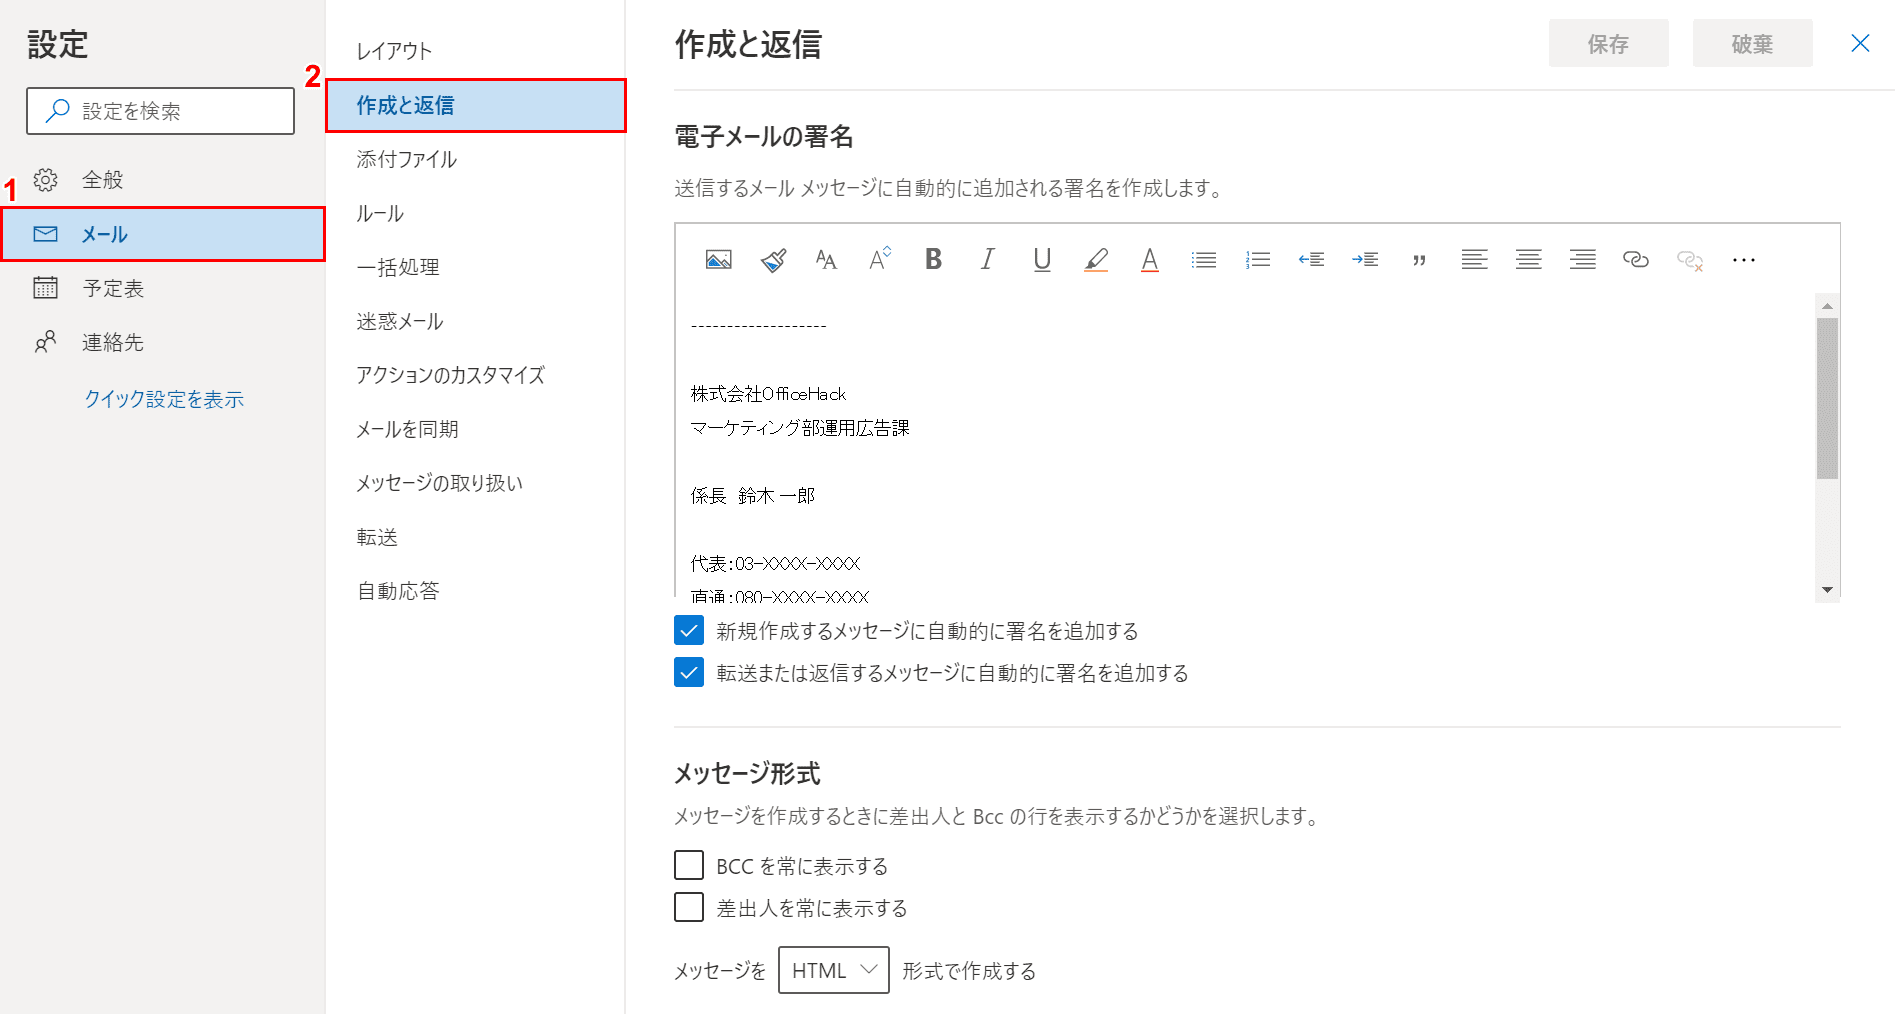Expand the HTML message format dropdown
The width and height of the screenshot is (1895, 1014).
click(833, 970)
